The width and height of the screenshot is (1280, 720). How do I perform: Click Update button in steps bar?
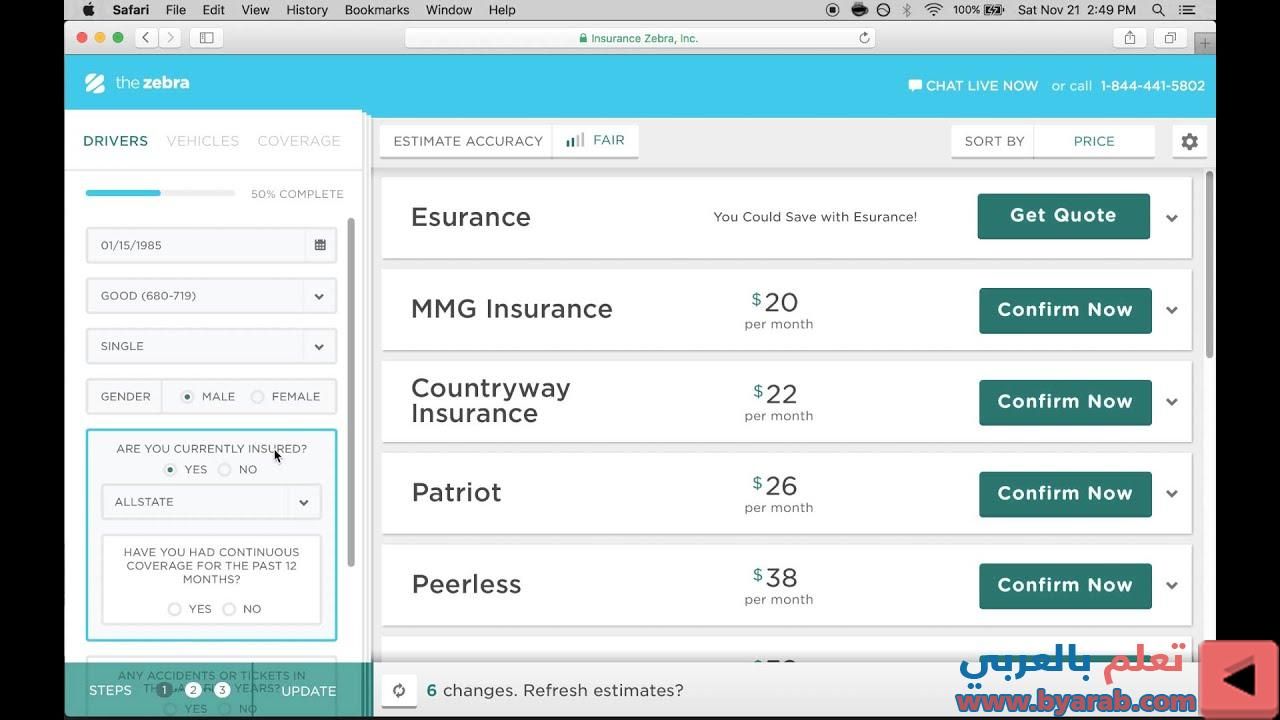[x=309, y=691]
